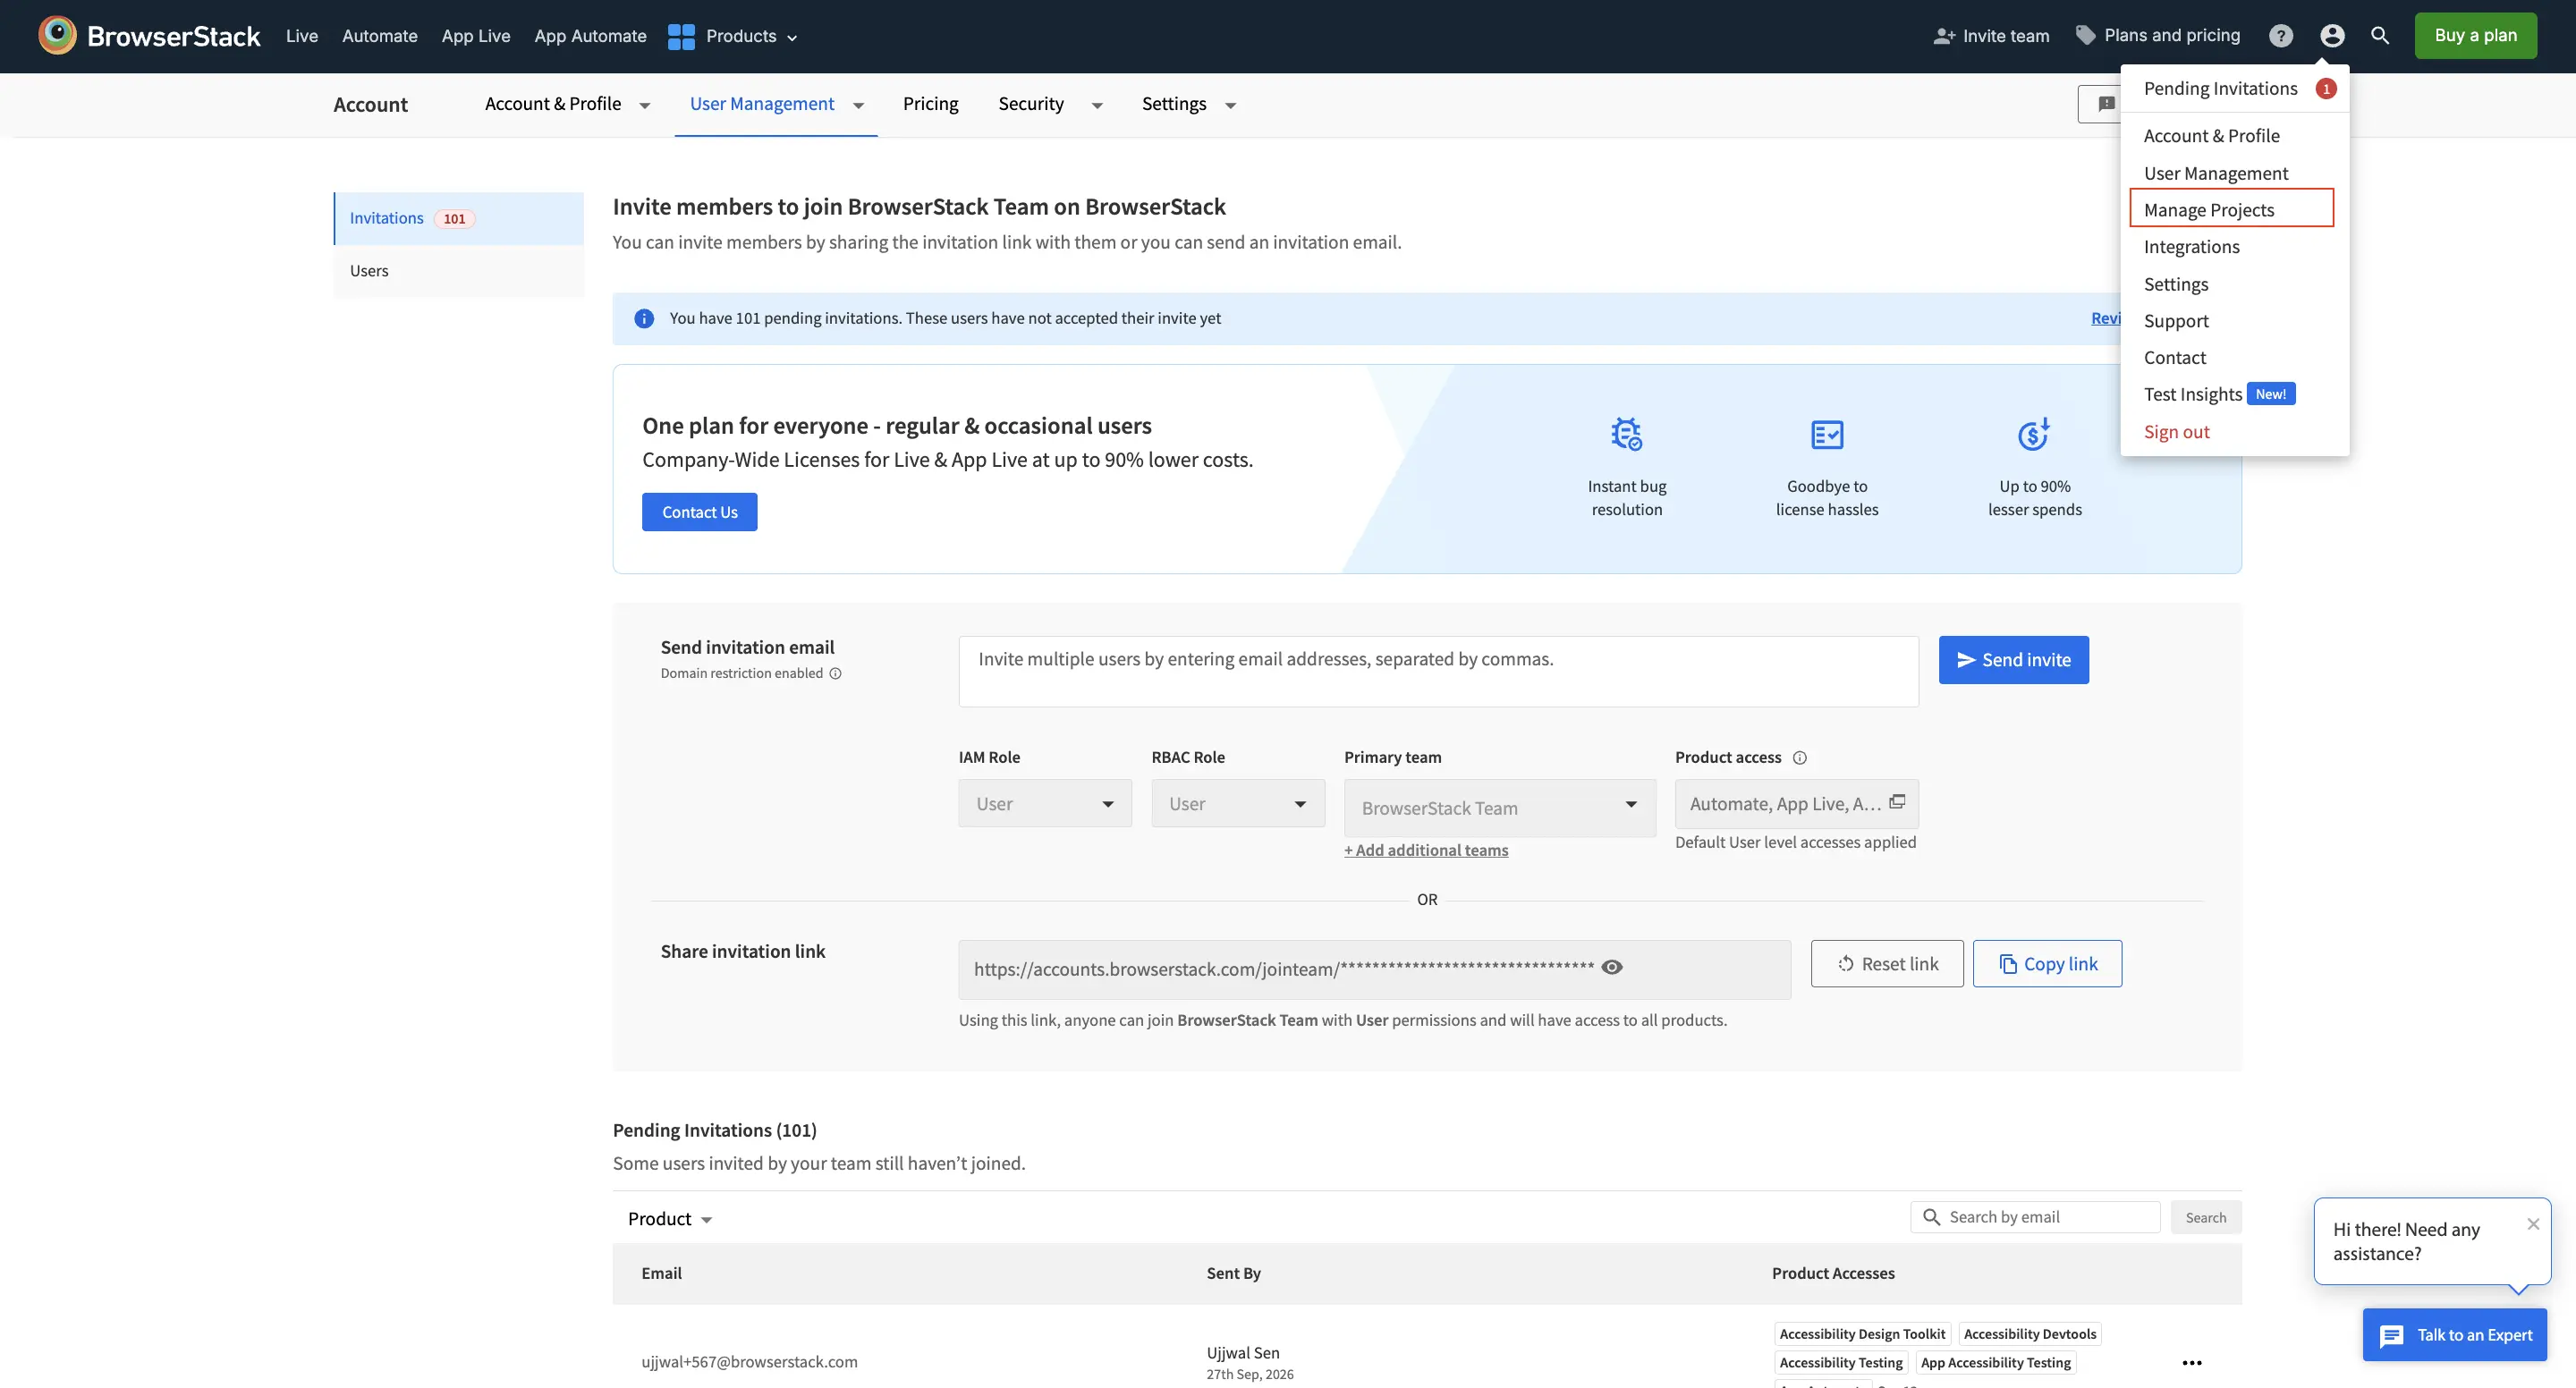Choose Sign out from account menu
The width and height of the screenshot is (2576, 1388).
pyautogui.click(x=2176, y=431)
